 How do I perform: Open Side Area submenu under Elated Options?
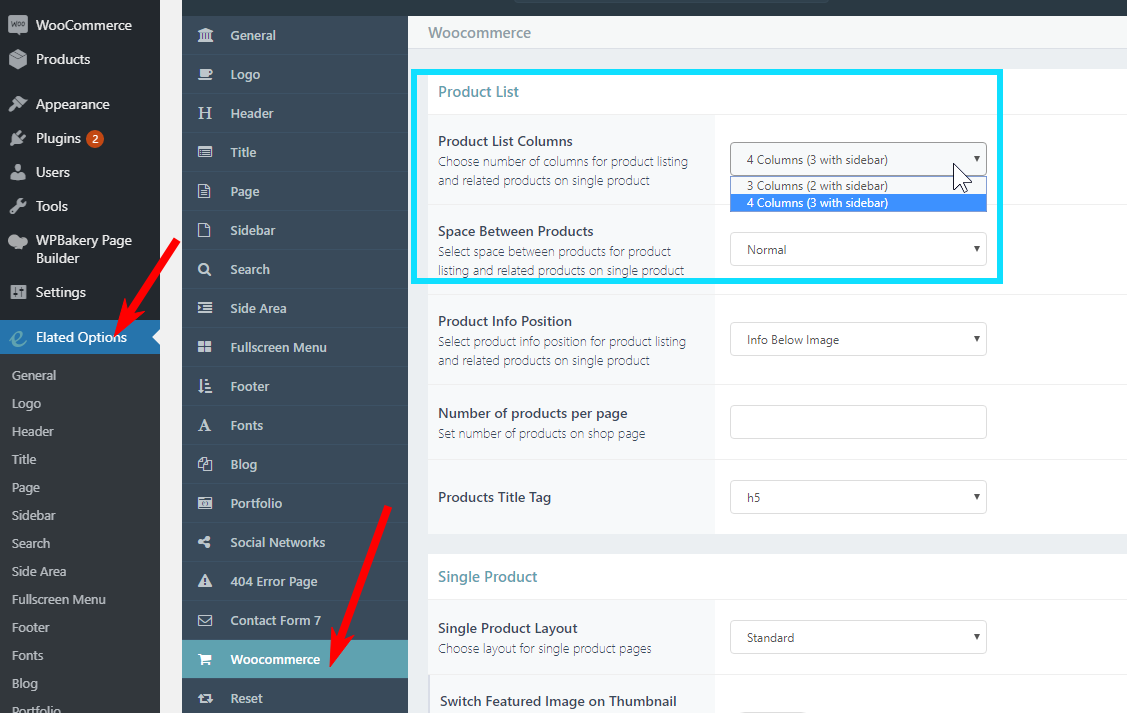coord(39,571)
